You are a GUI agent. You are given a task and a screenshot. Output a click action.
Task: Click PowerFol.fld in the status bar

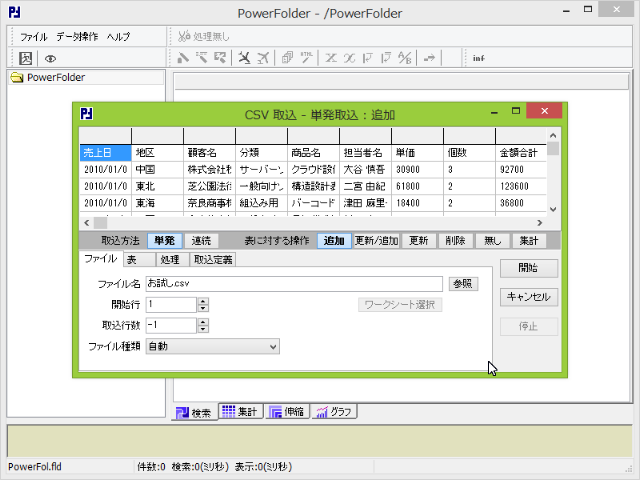[x=35, y=467]
